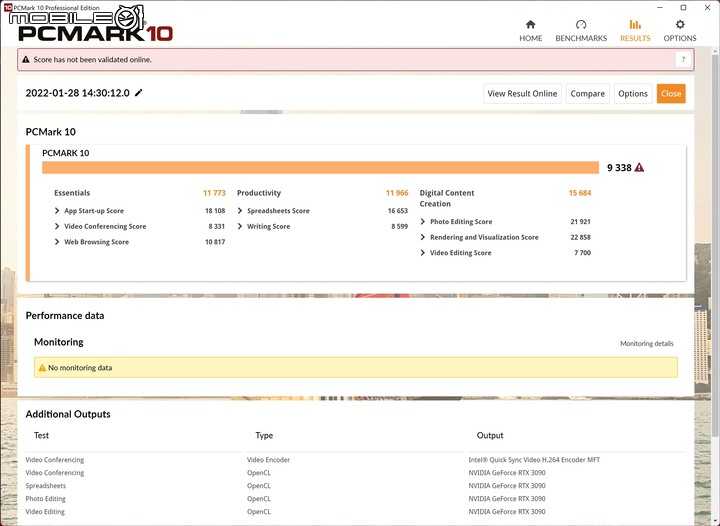Expand Video Conferencing Score
This screenshot has width=720, height=526.
[57, 226]
